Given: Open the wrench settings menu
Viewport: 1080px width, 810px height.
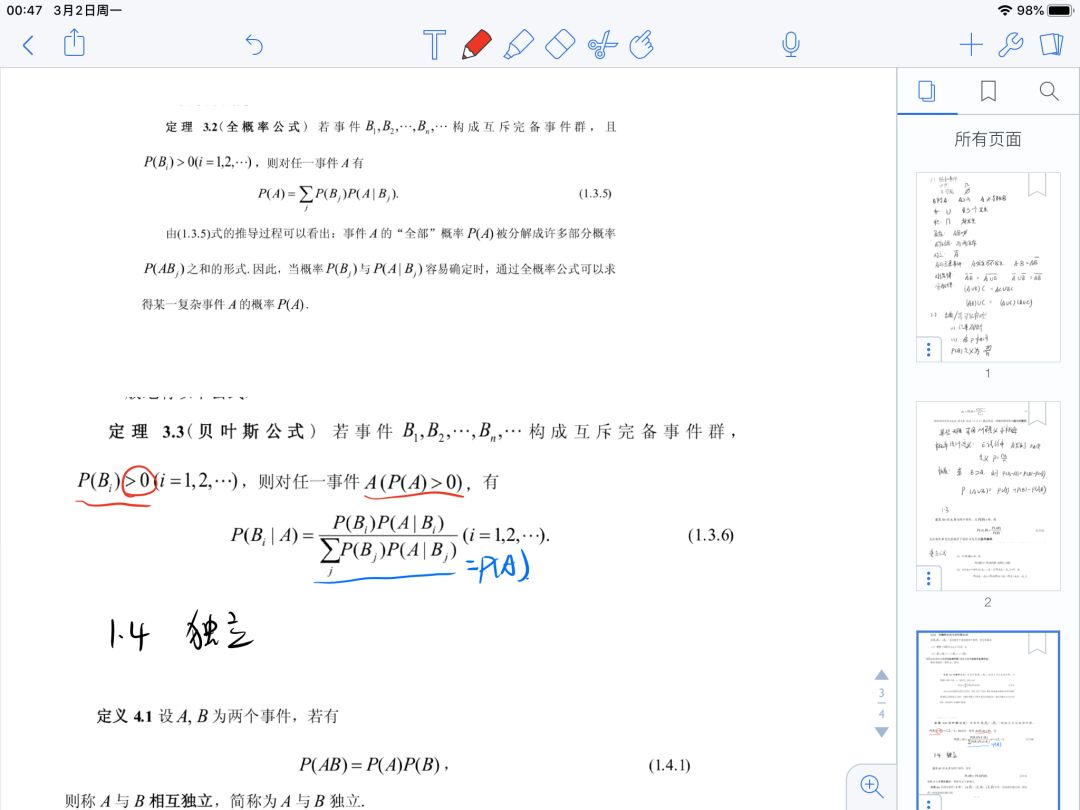Looking at the screenshot, I should tap(1010, 44).
